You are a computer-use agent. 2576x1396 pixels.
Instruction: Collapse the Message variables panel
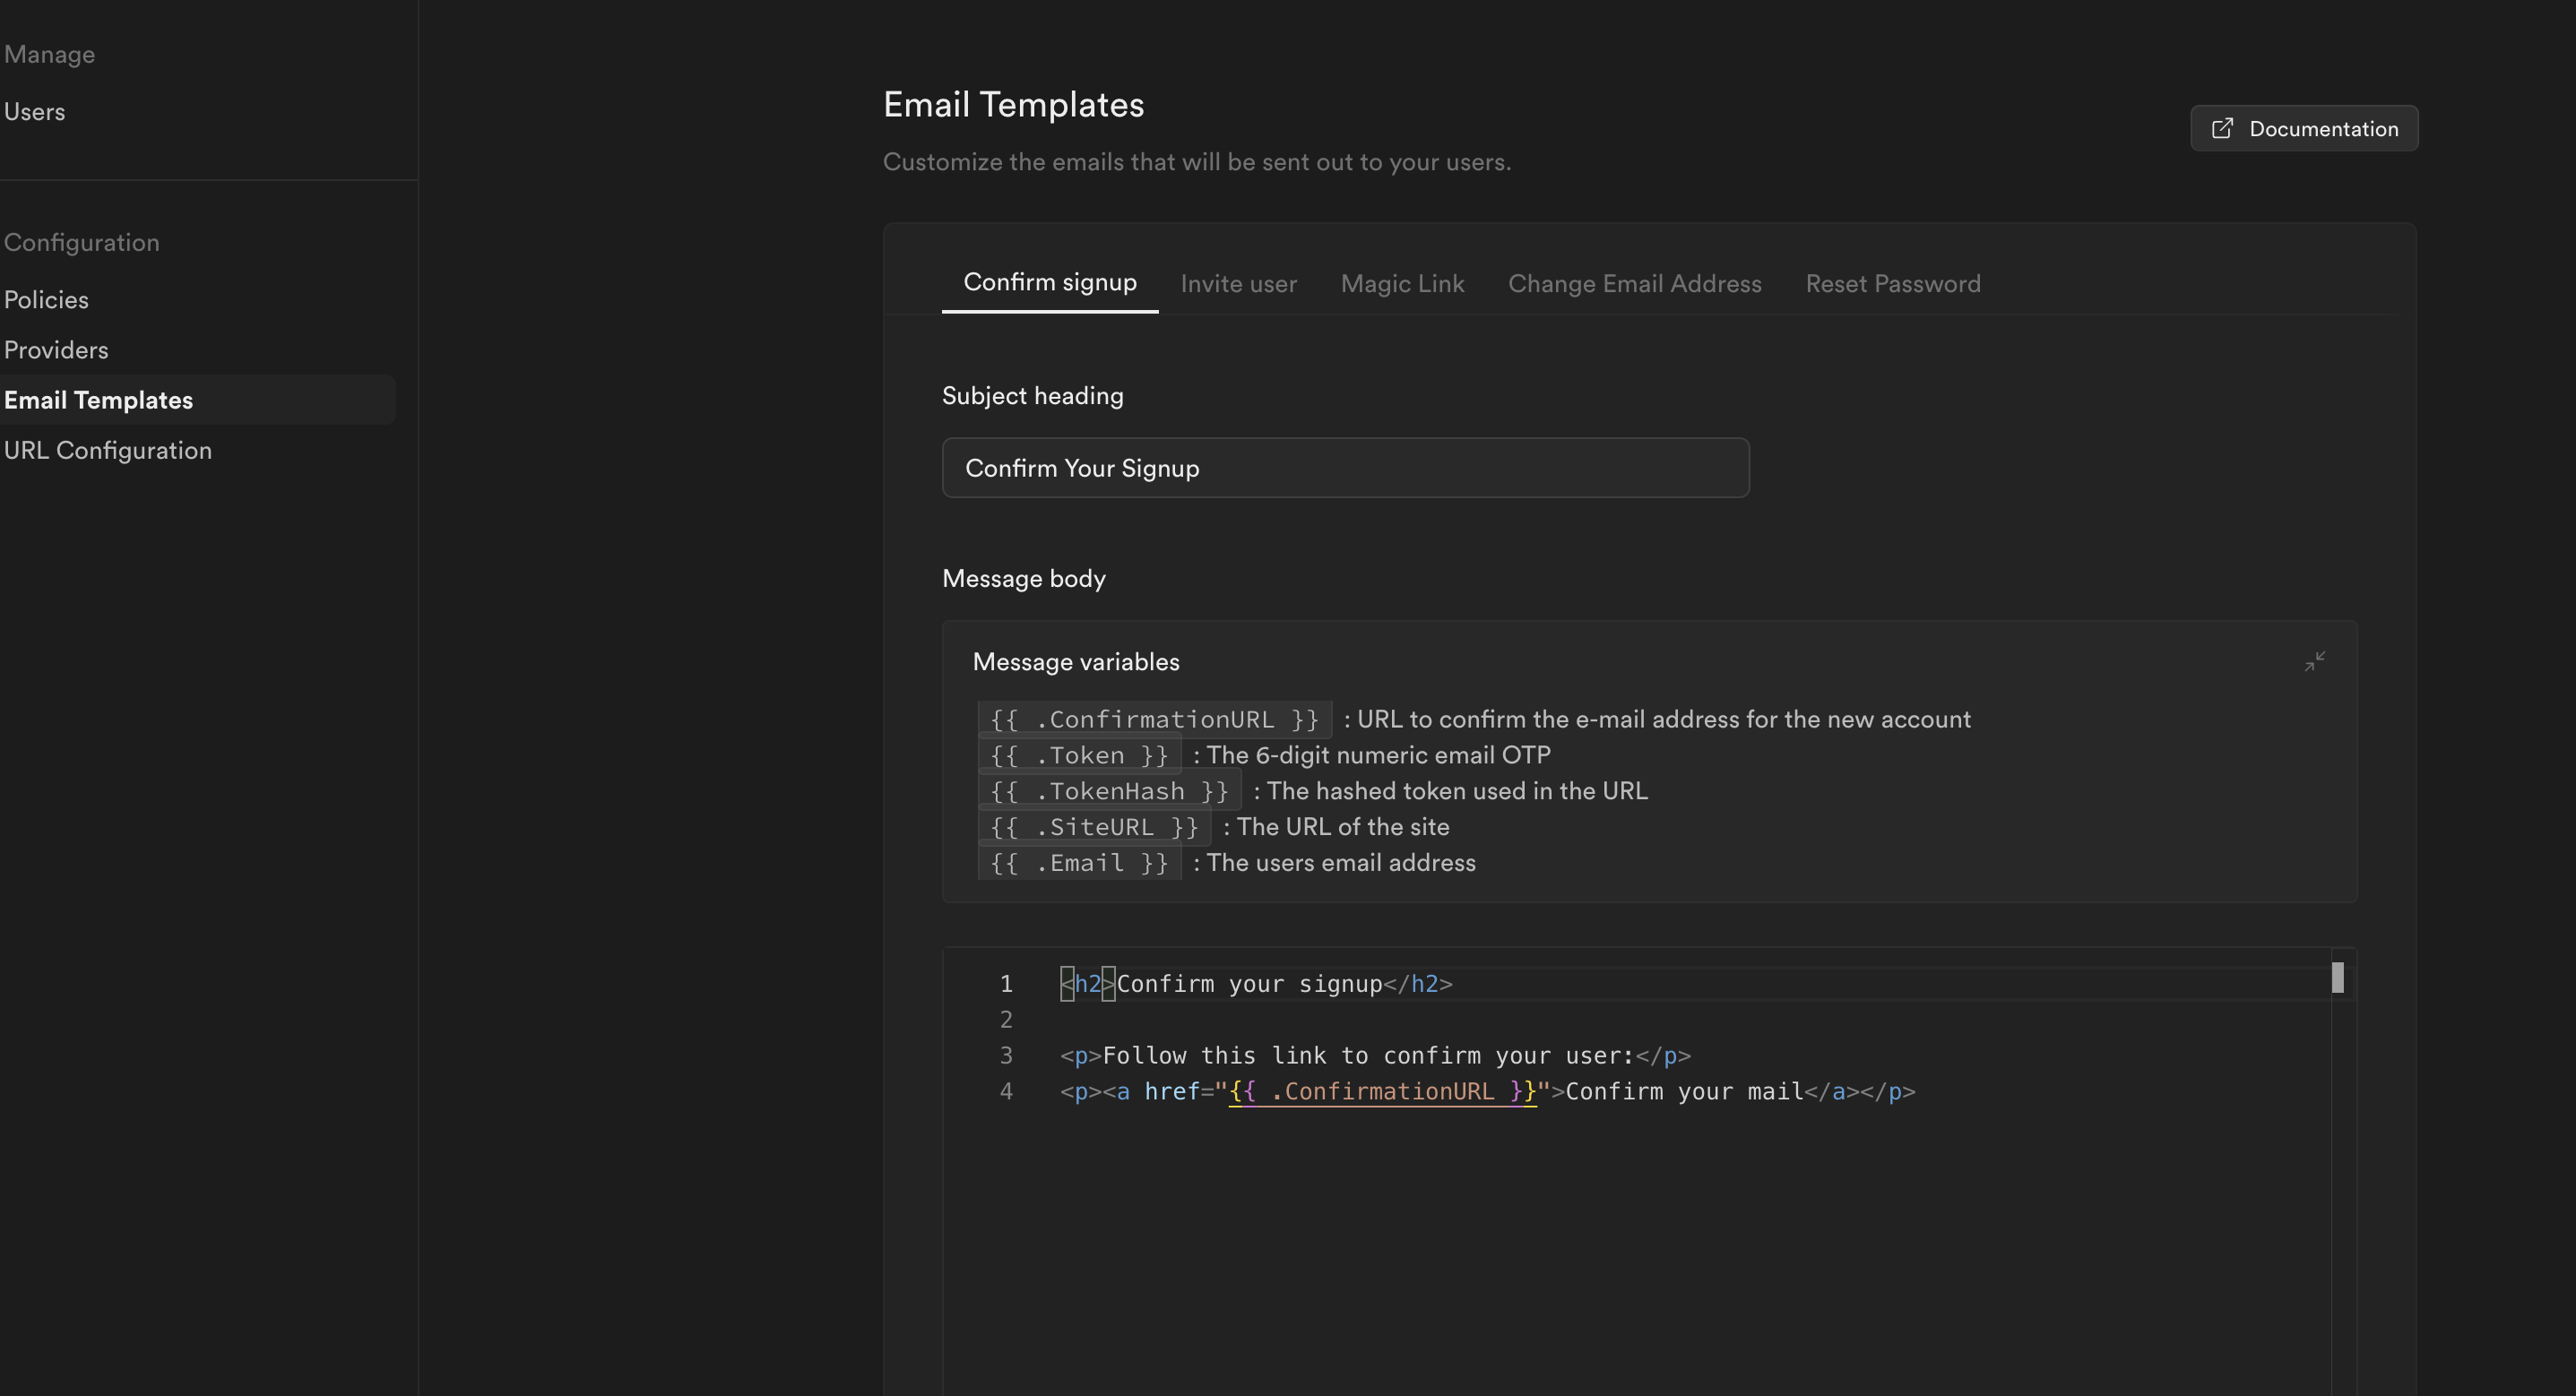2314,661
